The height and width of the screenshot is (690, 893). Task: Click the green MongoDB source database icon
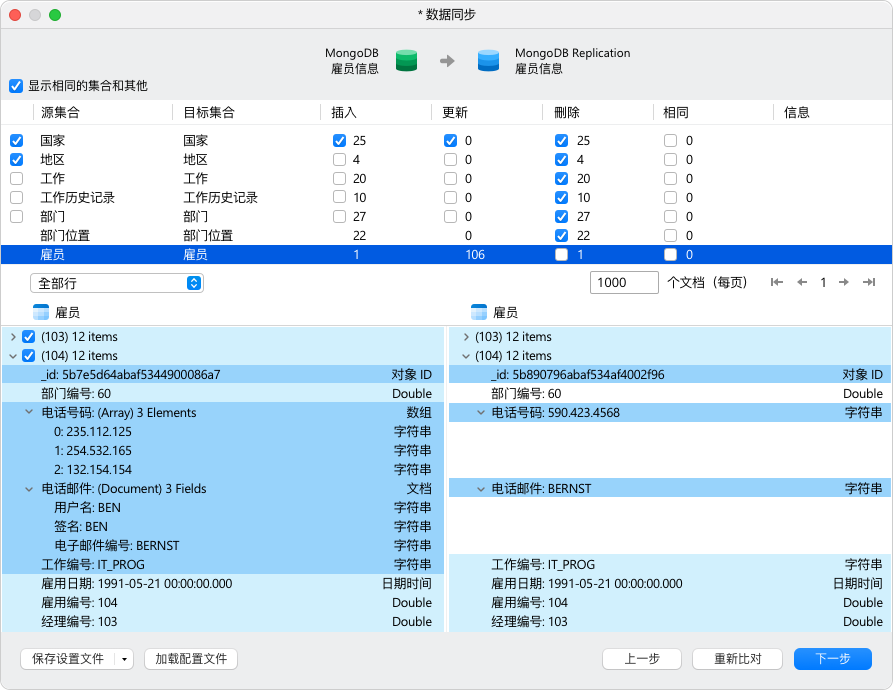click(406, 60)
